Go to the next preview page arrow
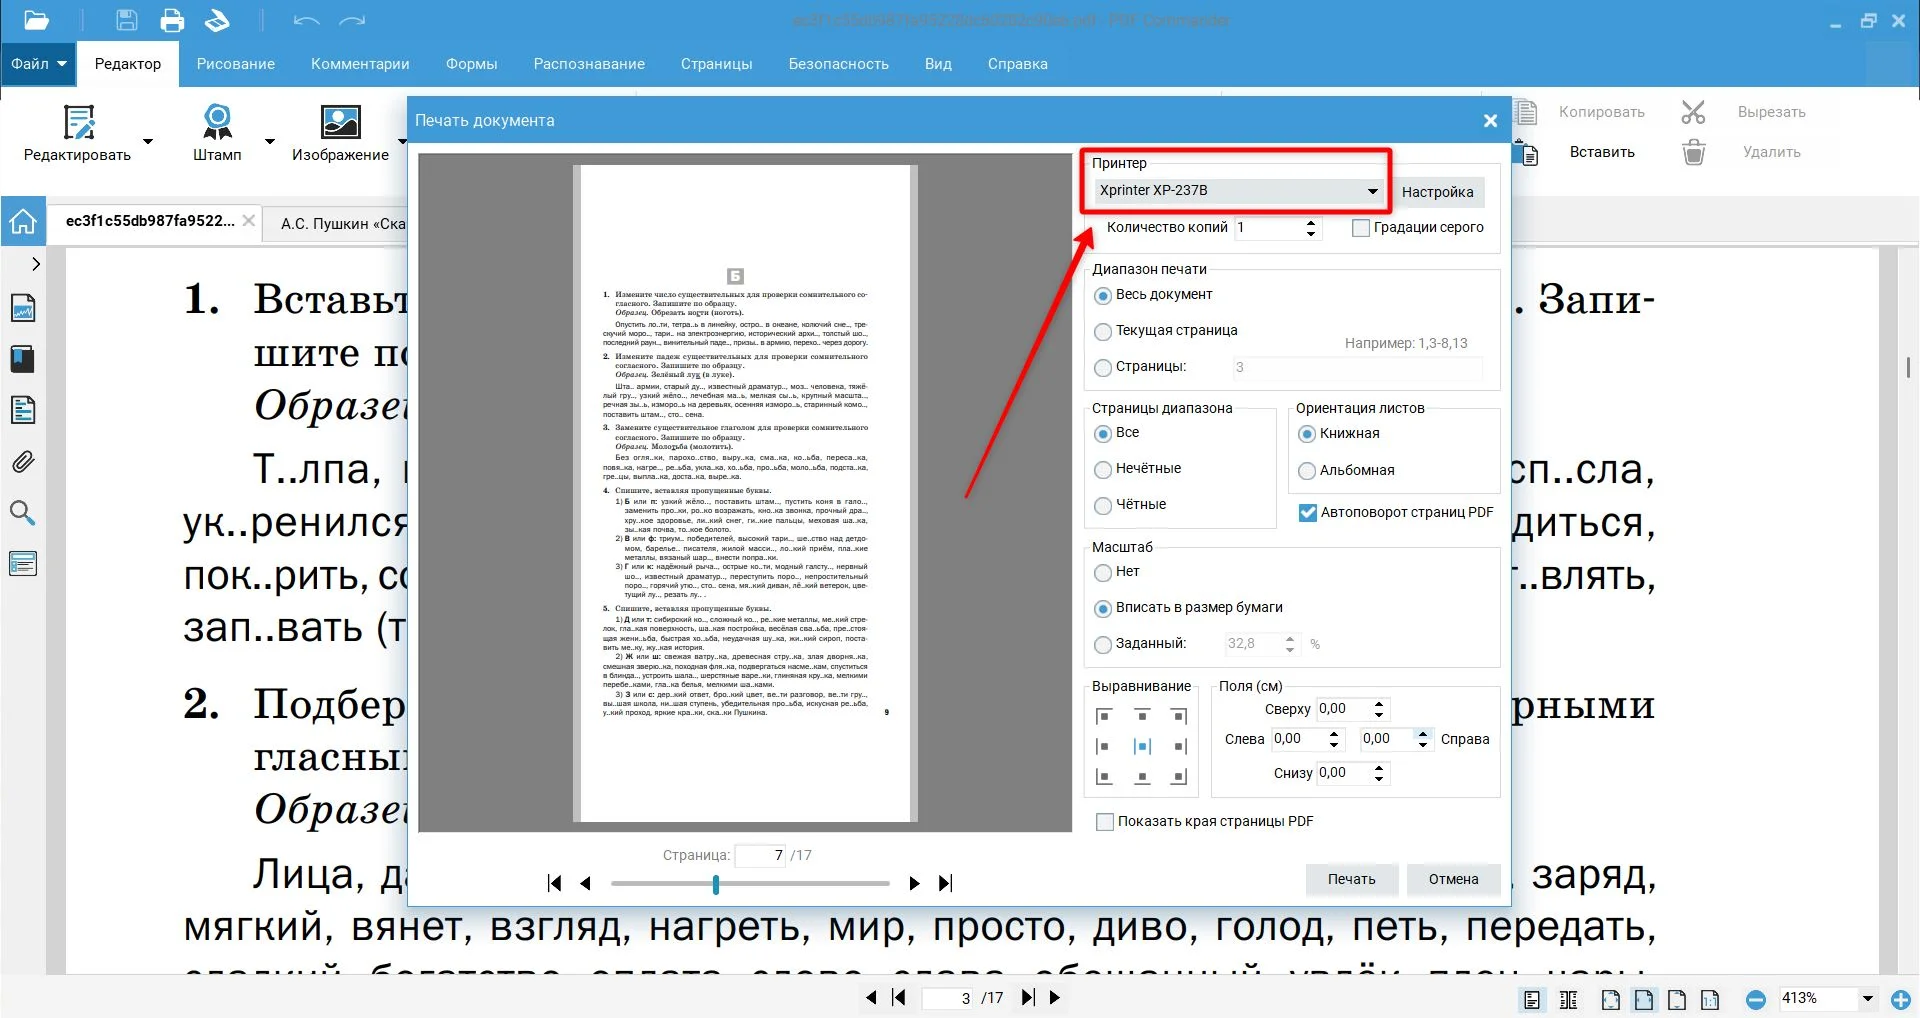Viewport: 1920px width, 1018px height. (x=914, y=883)
